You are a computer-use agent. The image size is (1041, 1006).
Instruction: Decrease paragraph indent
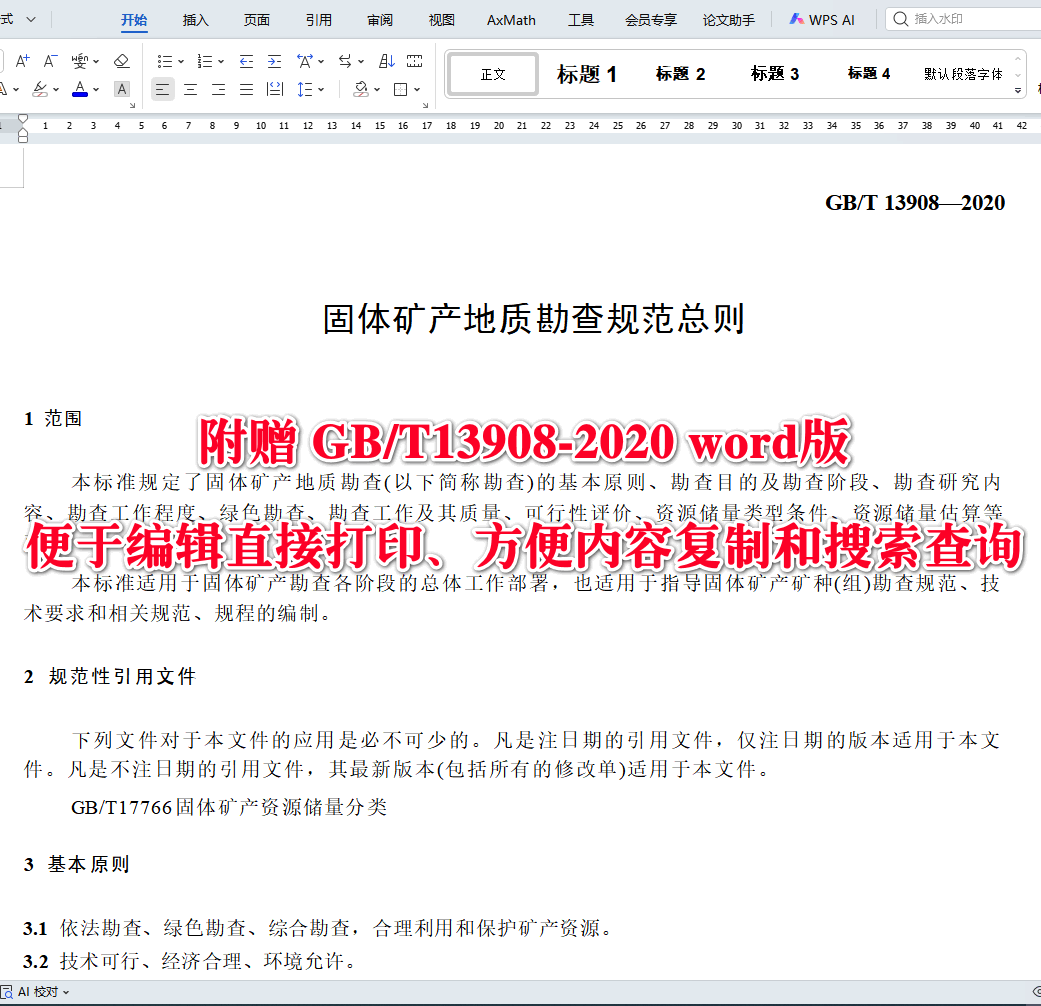coord(246,61)
